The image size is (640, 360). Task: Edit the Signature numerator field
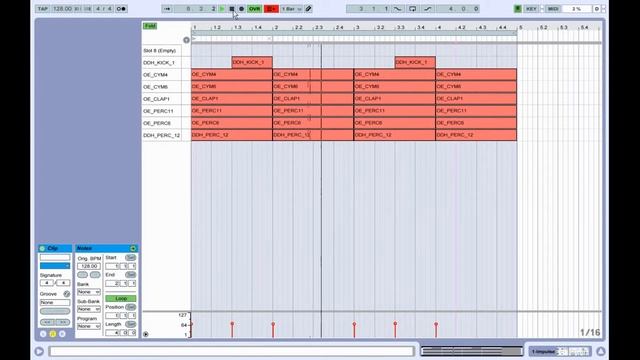(47, 283)
